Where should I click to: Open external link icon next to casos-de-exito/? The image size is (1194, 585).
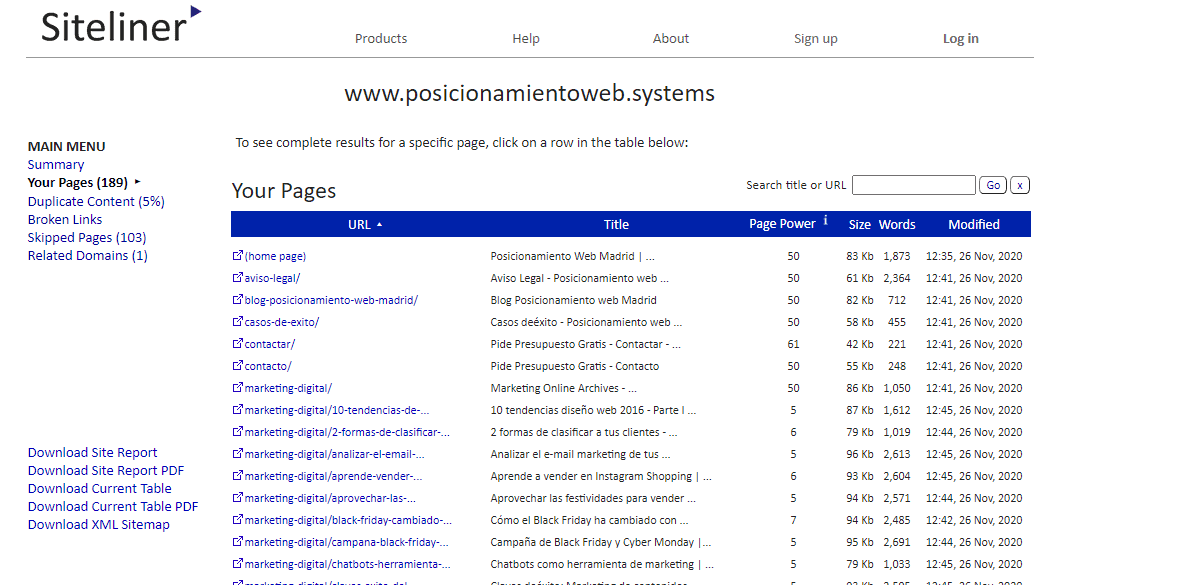[x=238, y=322]
